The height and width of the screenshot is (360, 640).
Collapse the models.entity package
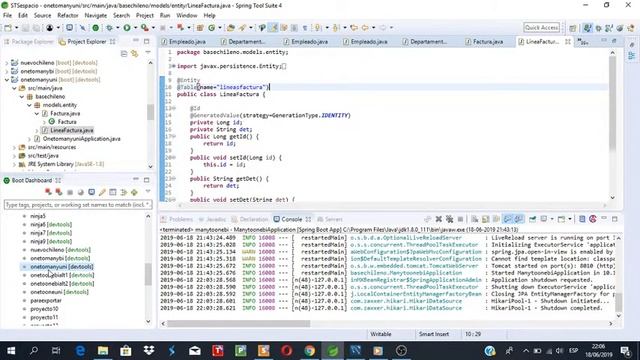[x=29, y=105]
